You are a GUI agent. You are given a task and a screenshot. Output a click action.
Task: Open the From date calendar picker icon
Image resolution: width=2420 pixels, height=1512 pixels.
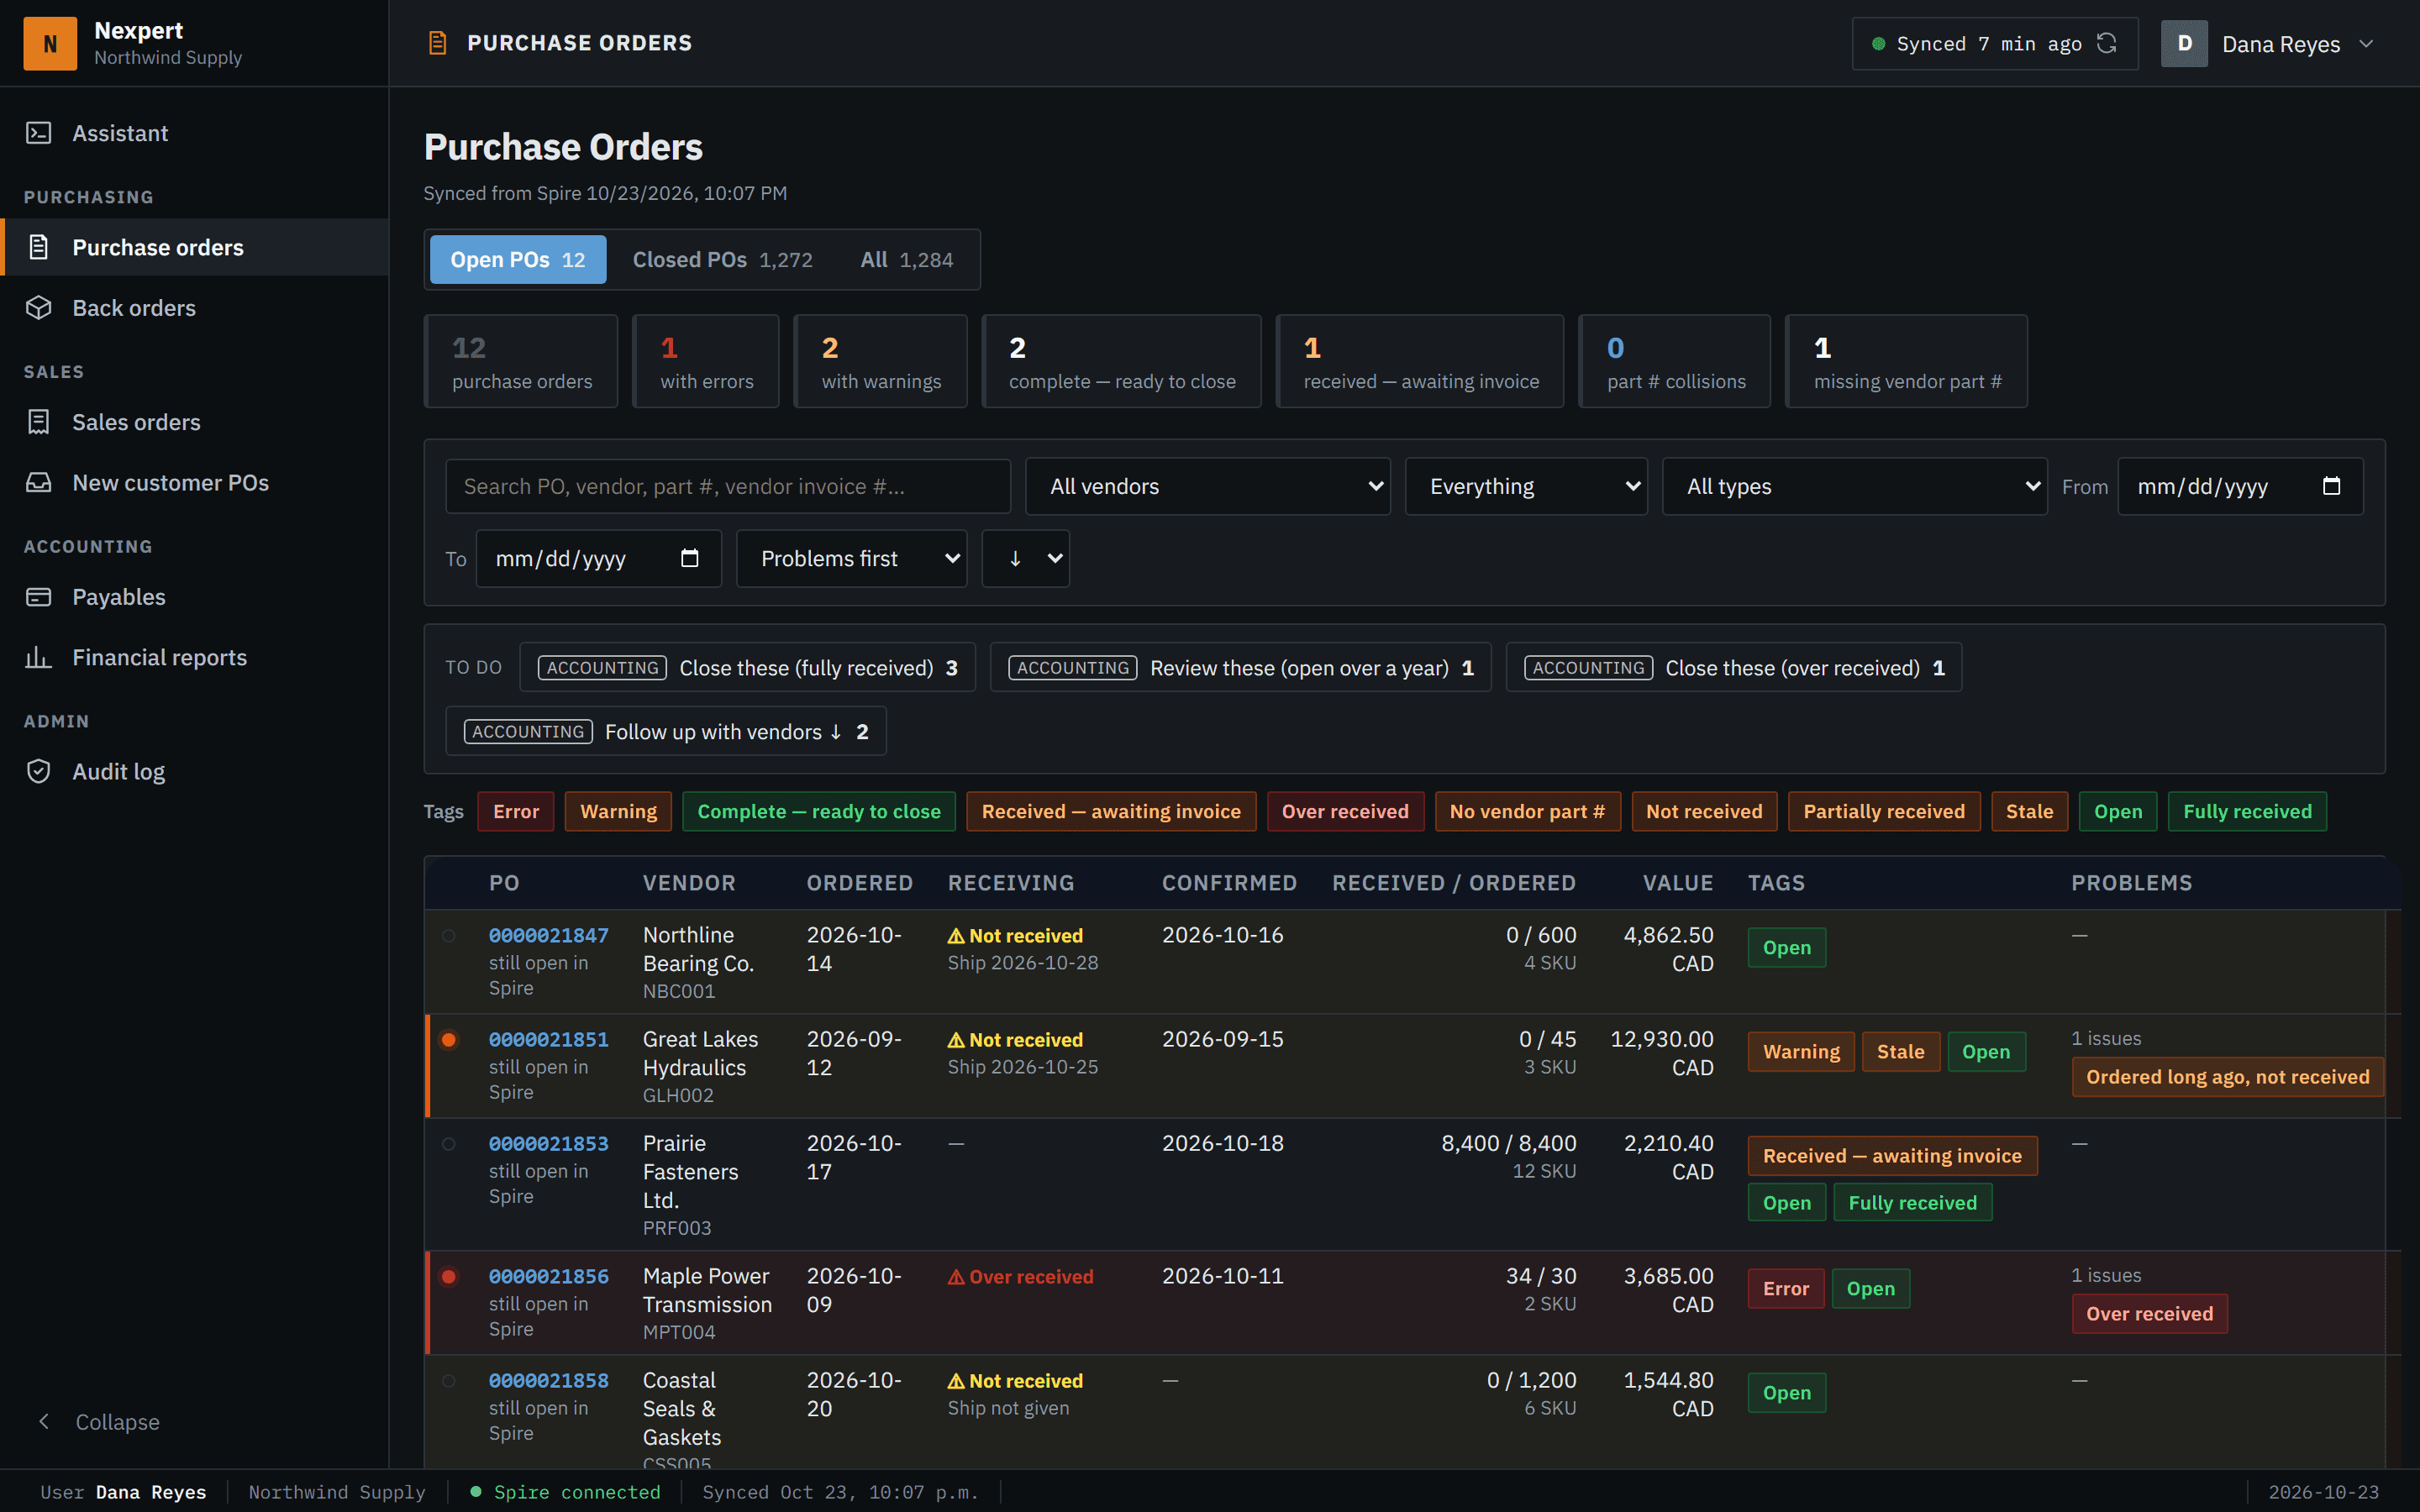pos(2331,486)
